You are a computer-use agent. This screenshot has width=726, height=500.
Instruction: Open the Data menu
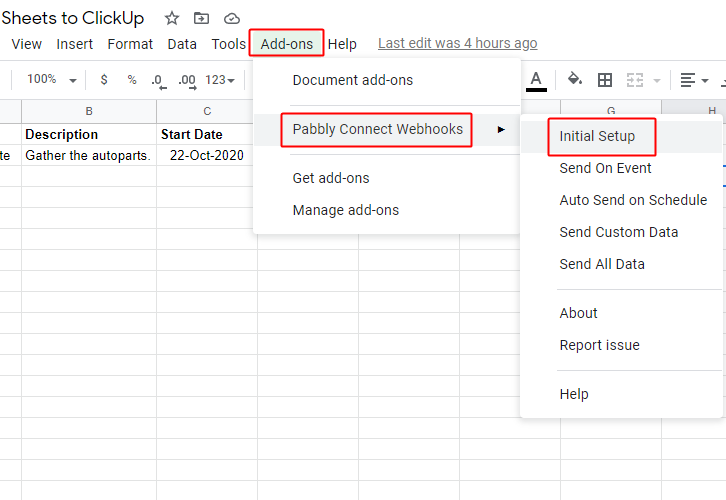(182, 44)
